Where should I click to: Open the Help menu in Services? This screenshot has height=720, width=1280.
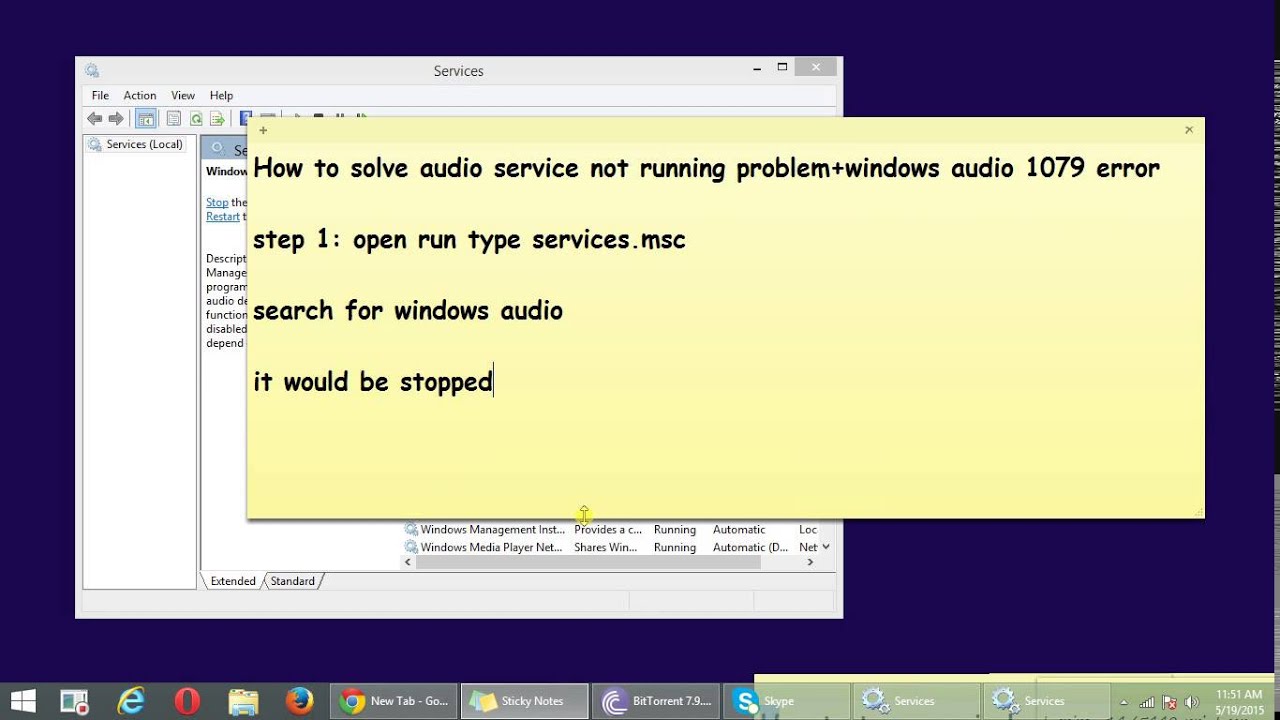[x=221, y=95]
